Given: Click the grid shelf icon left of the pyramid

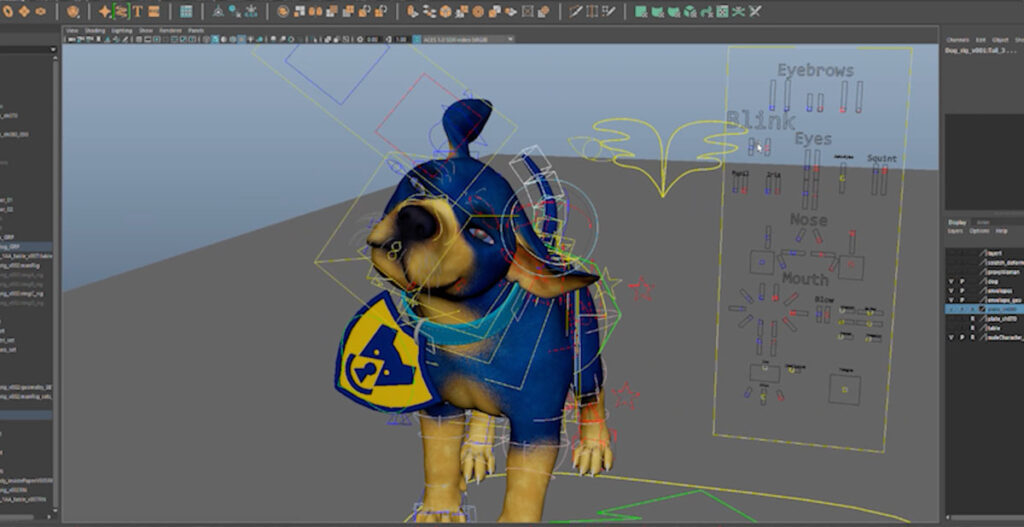Looking at the screenshot, I should tap(187, 11).
